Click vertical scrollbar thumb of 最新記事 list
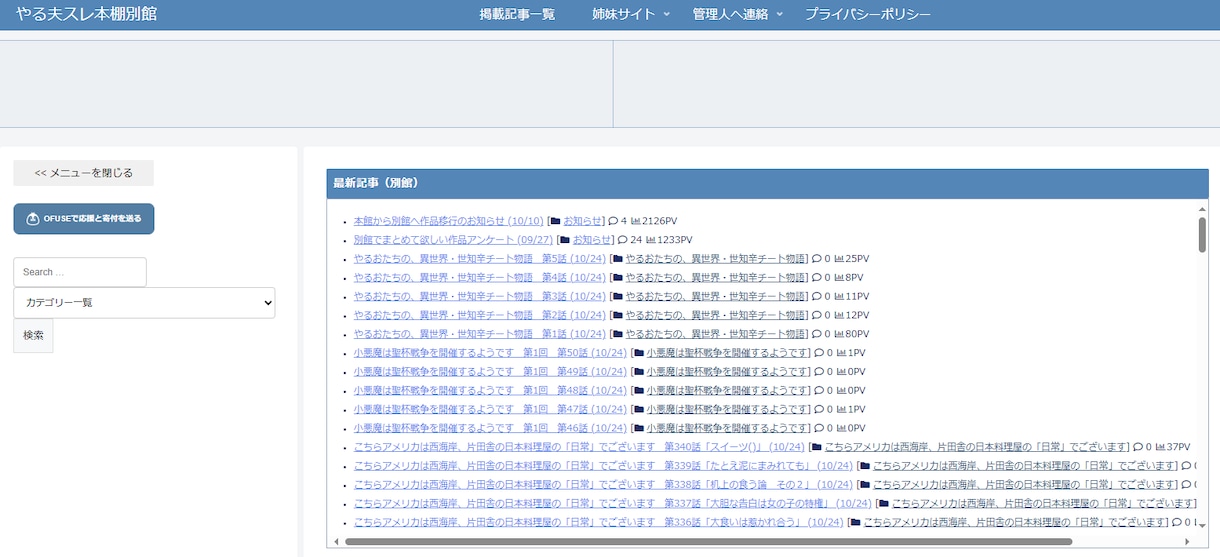1220x557 pixels. 1201,235
